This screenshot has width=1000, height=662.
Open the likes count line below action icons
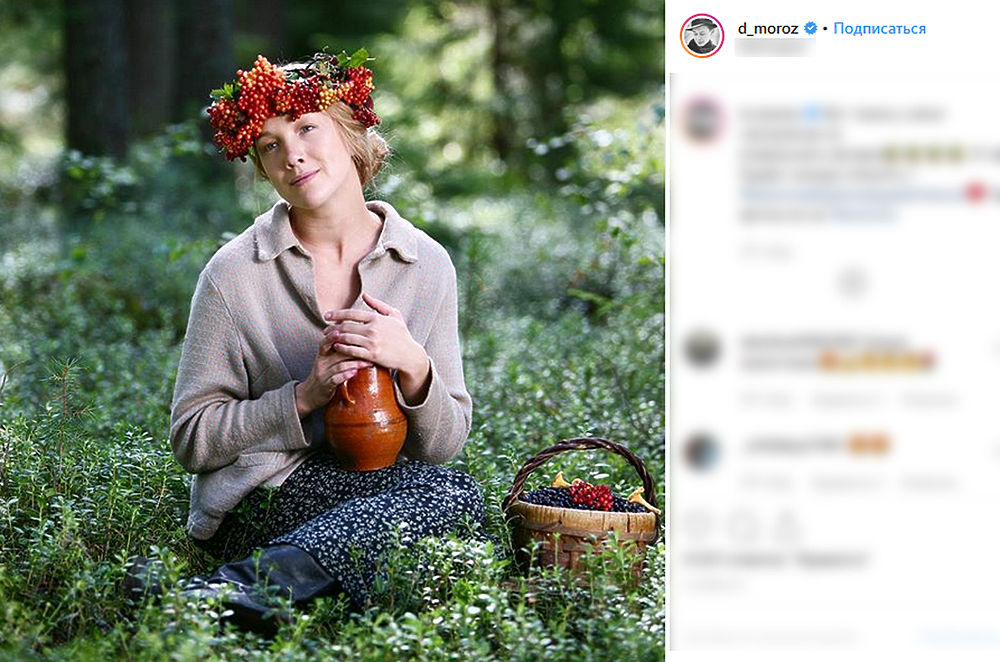776,559
